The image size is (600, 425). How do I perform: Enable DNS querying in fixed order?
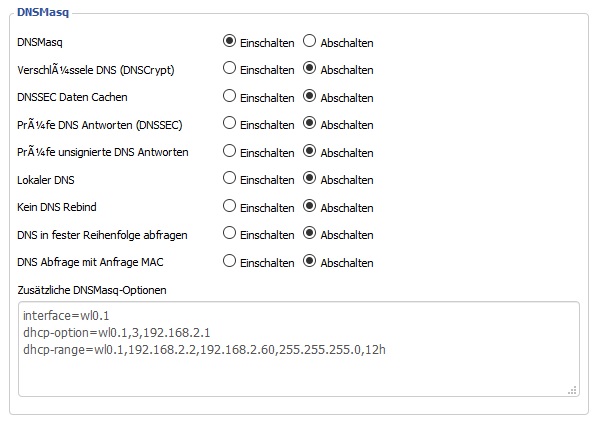pyautogui.click(x=229, y=234)
